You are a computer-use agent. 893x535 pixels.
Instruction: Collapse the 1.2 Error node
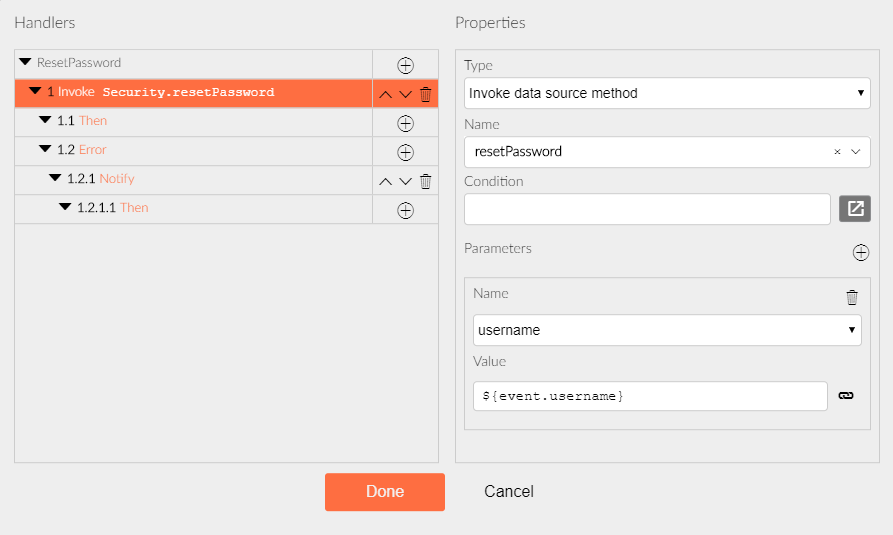click(x=45, y=149)
